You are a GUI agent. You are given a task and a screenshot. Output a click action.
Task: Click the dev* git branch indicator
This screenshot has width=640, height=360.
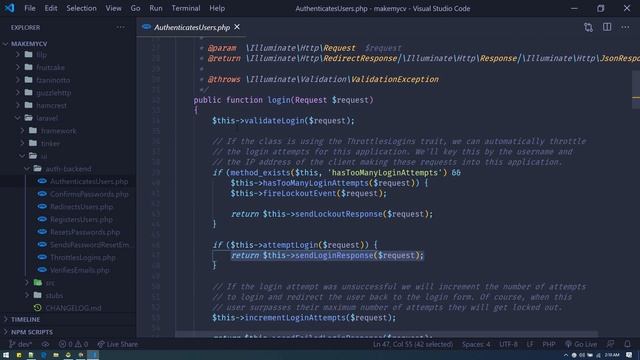point(20,344)
